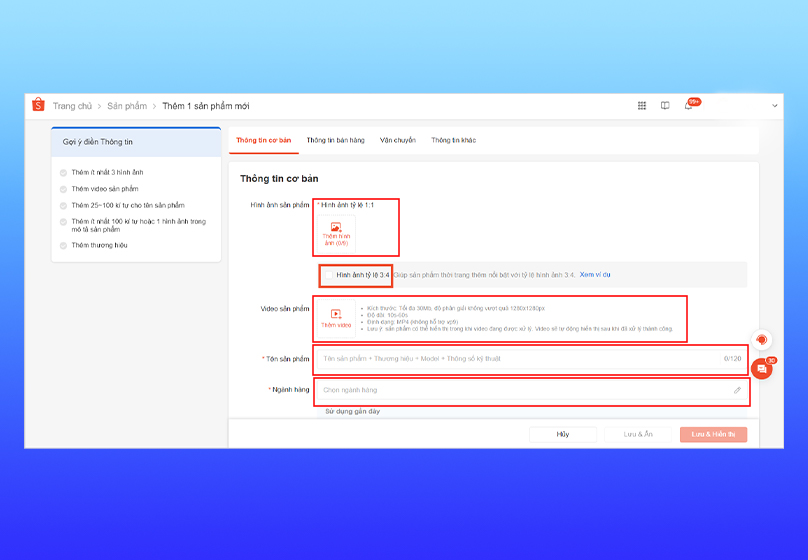Enable the Hình ảnh tỷ lệ 3:4 checkbox
The image size is (808, 560).
click(x=328, y=274)
